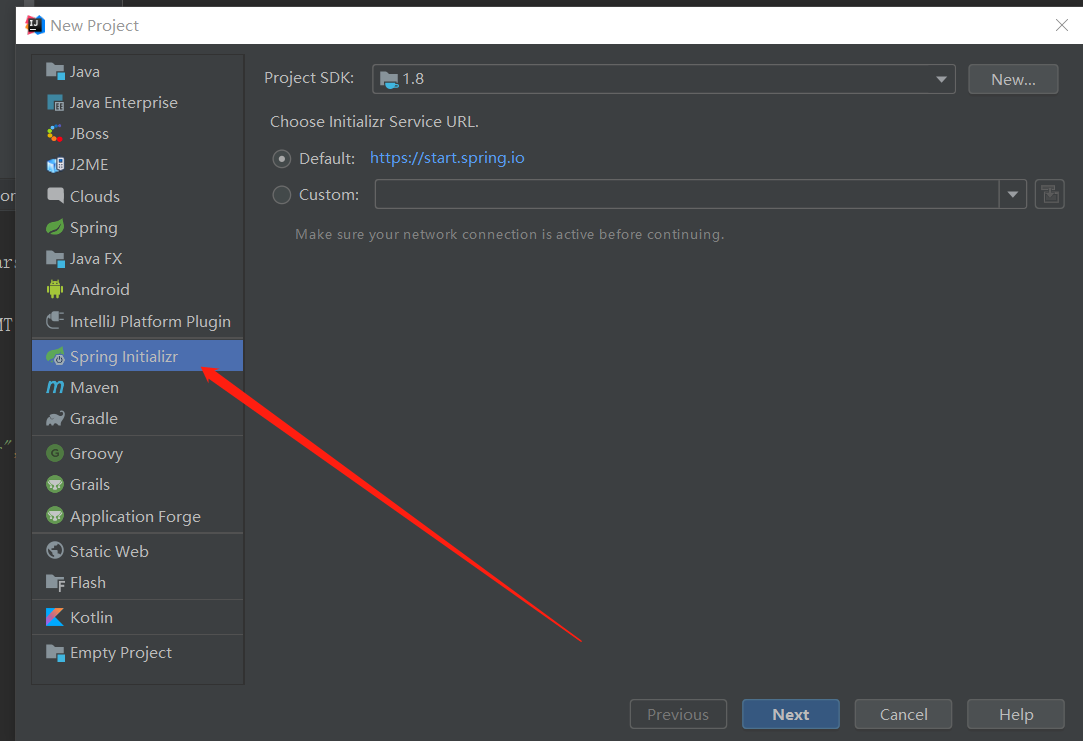Viewport: 1083px width, 741px height.
Task: Click the Static Web globe icon
Action: pyautogui.click(x=55, y=550)
